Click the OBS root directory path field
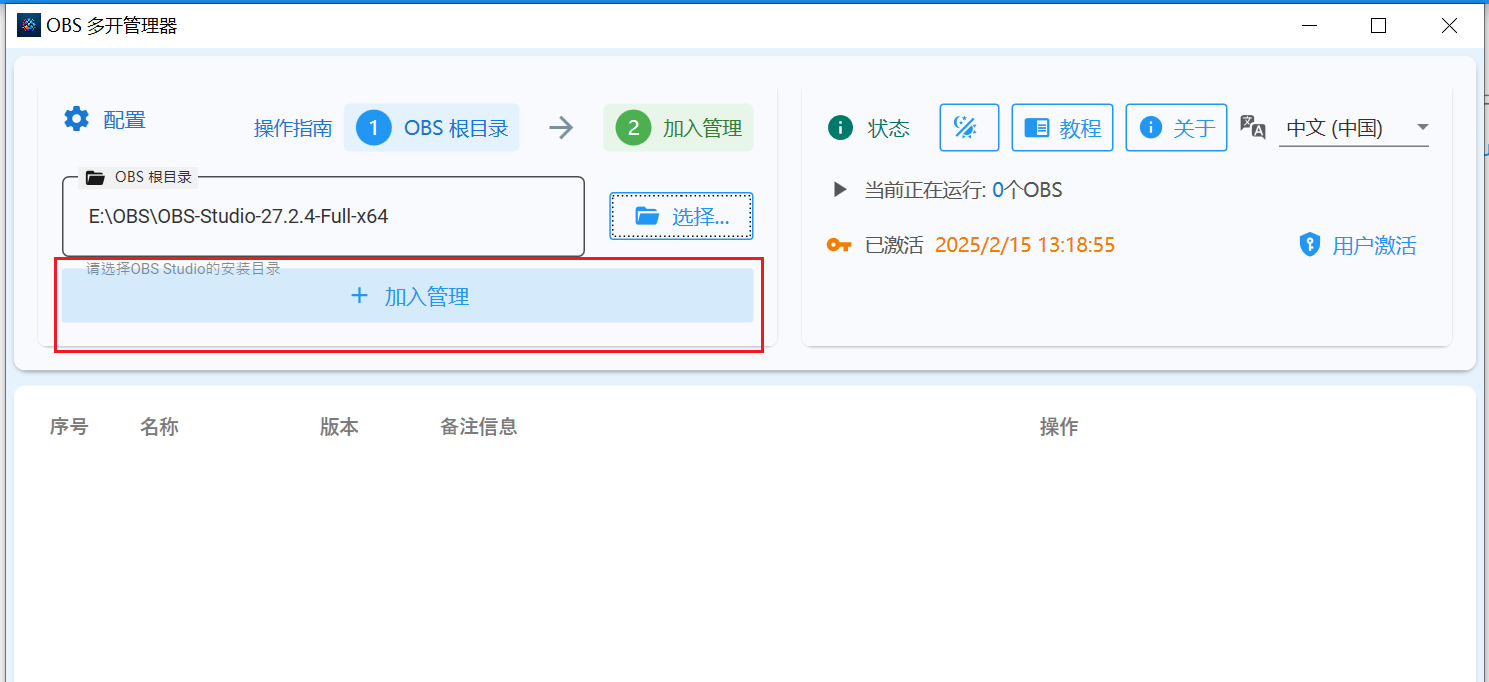 [x=323, y=216]
